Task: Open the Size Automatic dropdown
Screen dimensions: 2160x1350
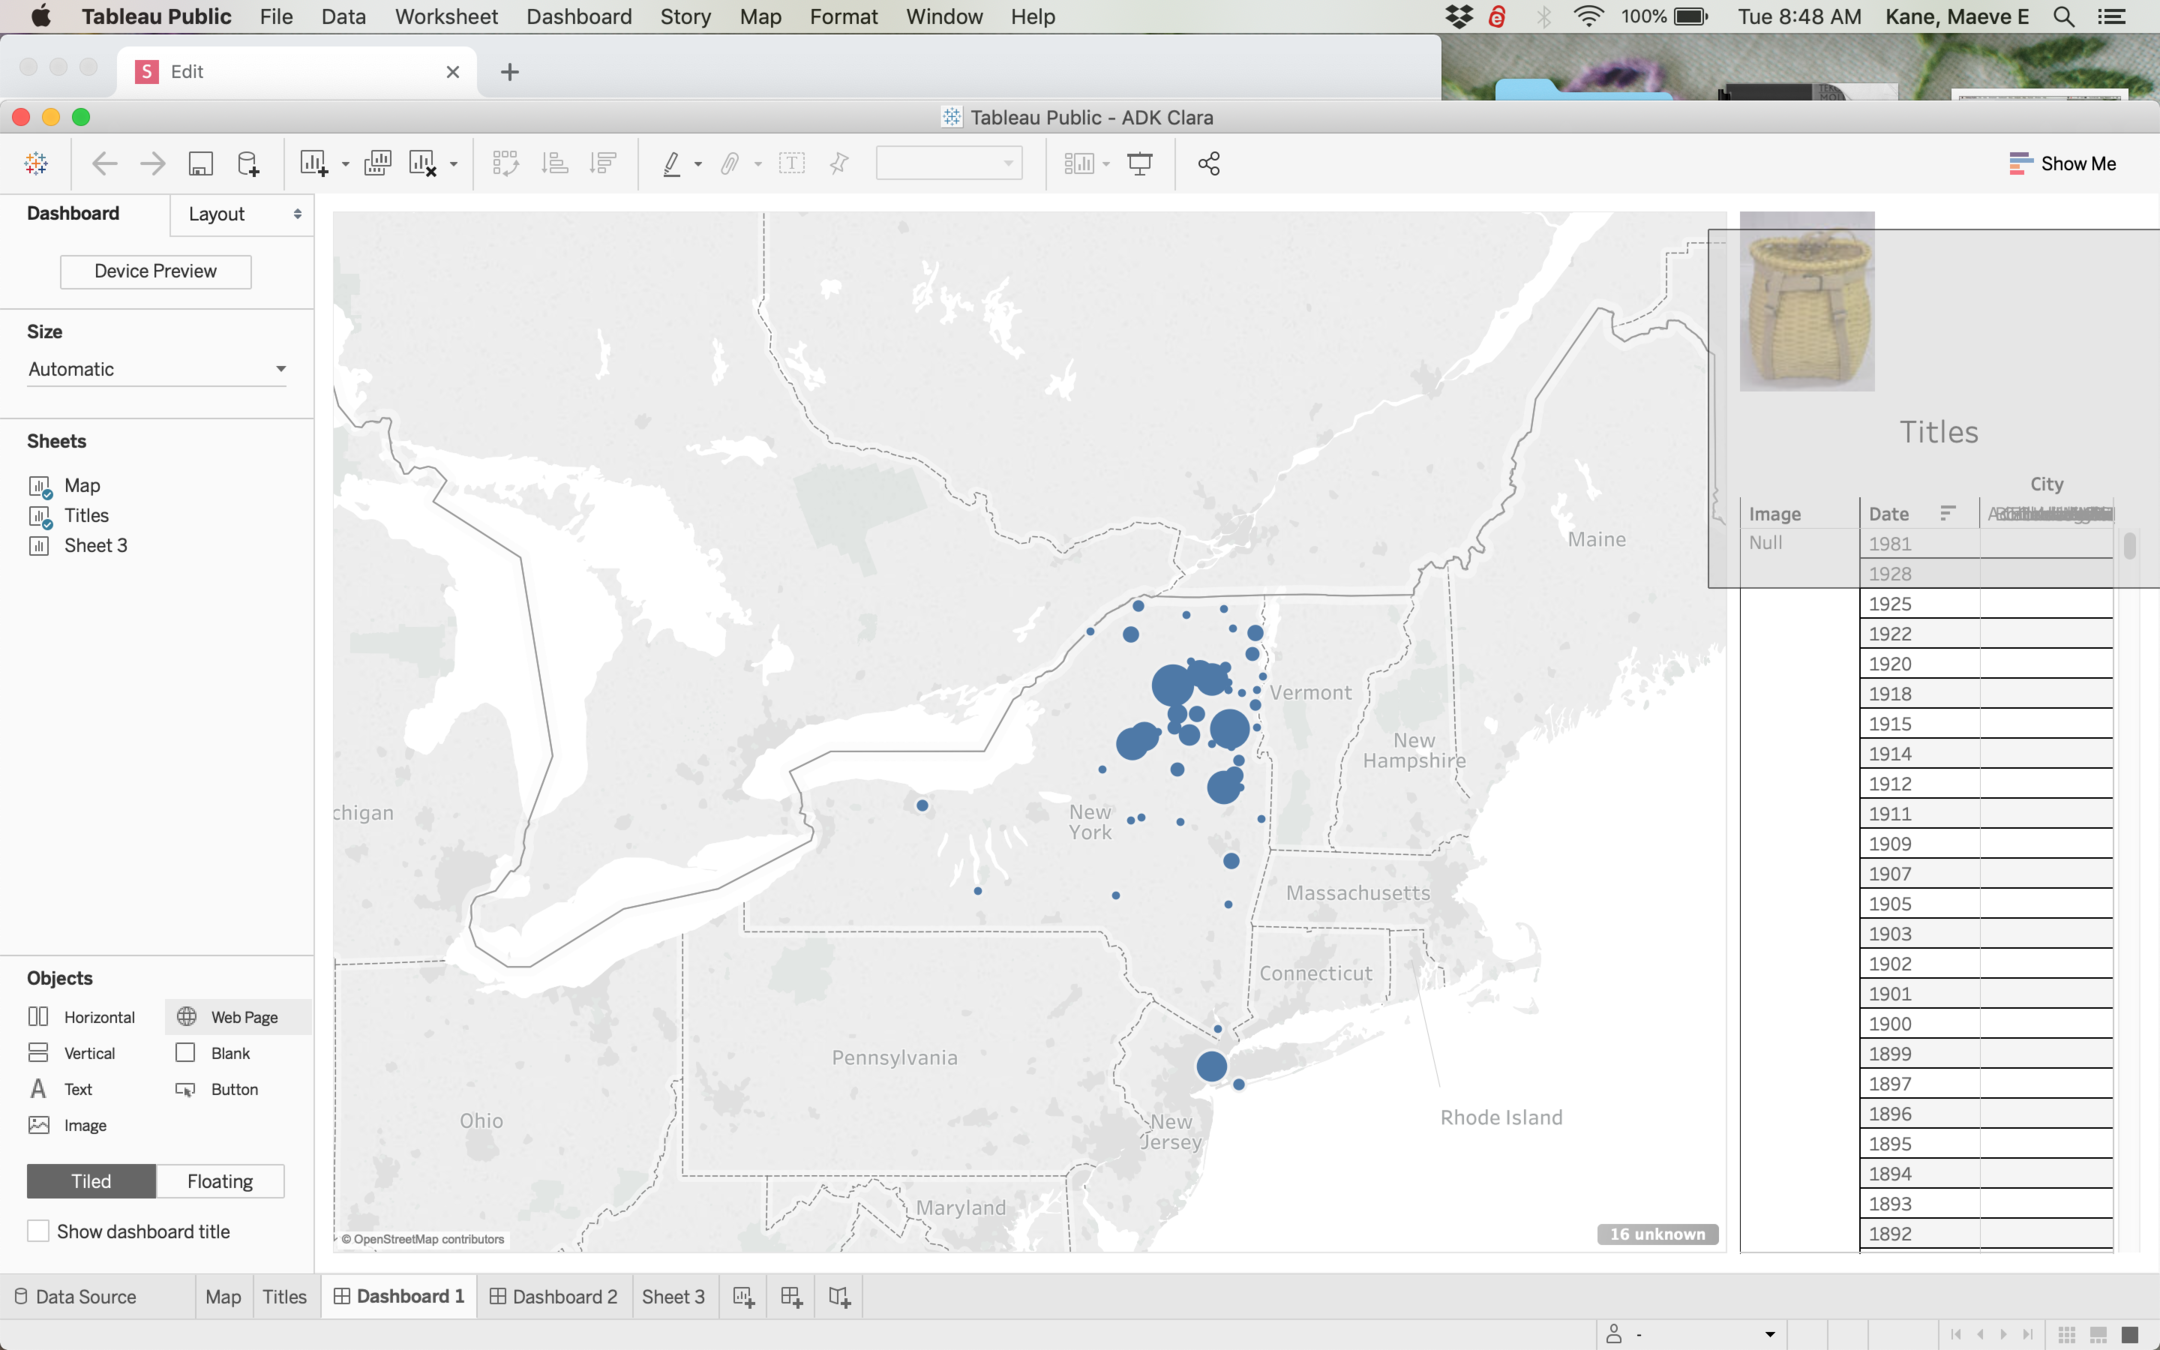Action: 157,369
